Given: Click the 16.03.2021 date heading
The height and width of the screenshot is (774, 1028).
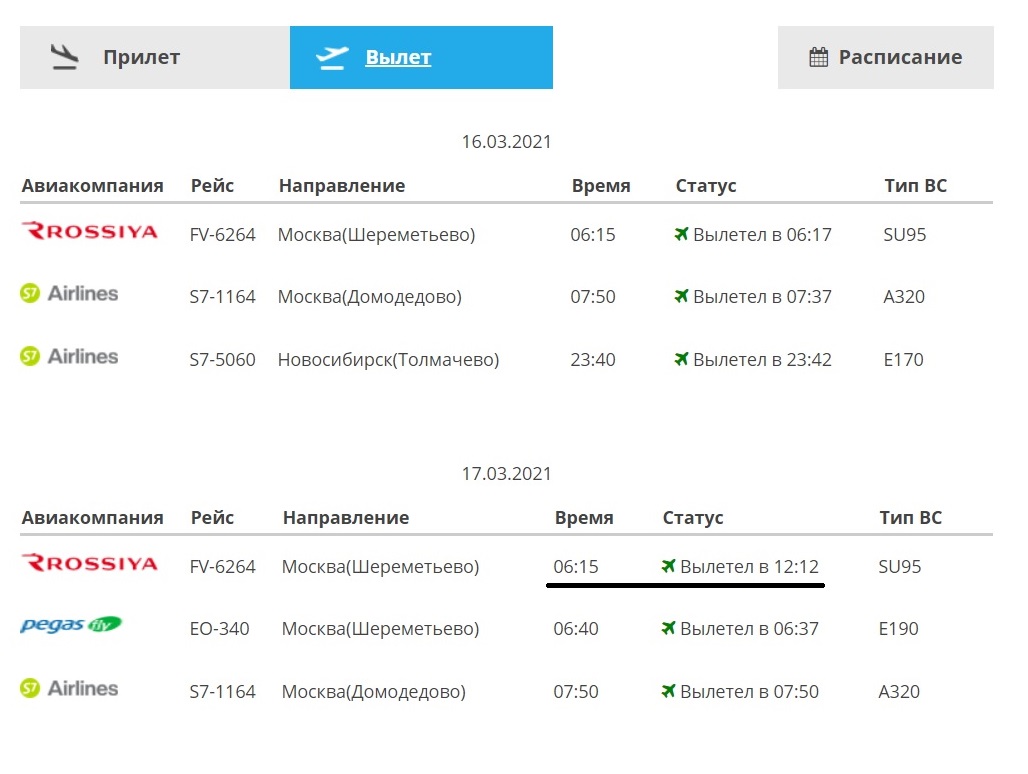Looking at the screenshot, I should tap(506, 142).
